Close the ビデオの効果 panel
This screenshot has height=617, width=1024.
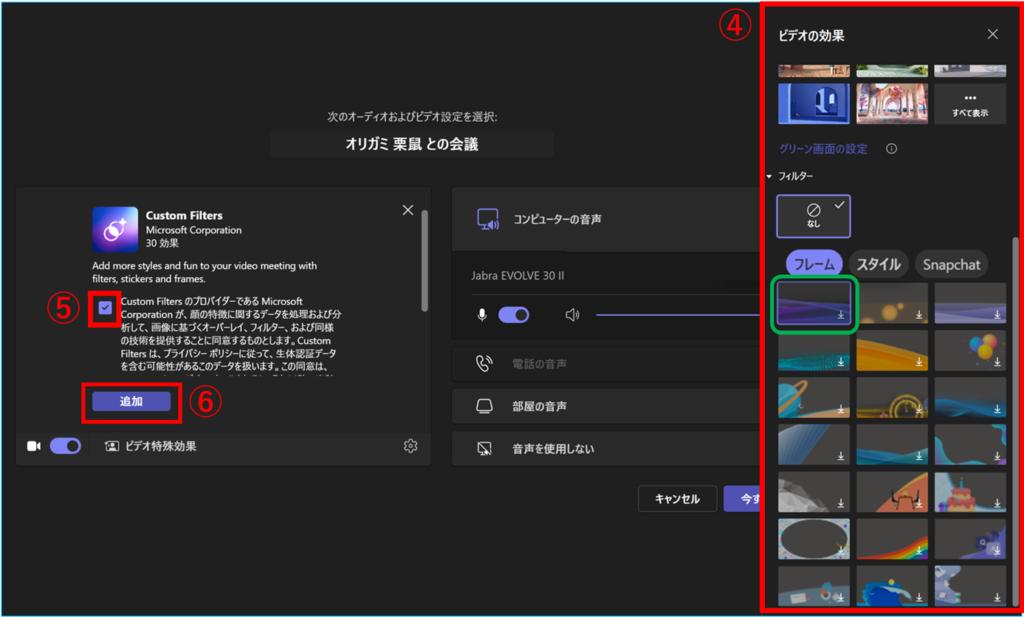pos(992,35)
